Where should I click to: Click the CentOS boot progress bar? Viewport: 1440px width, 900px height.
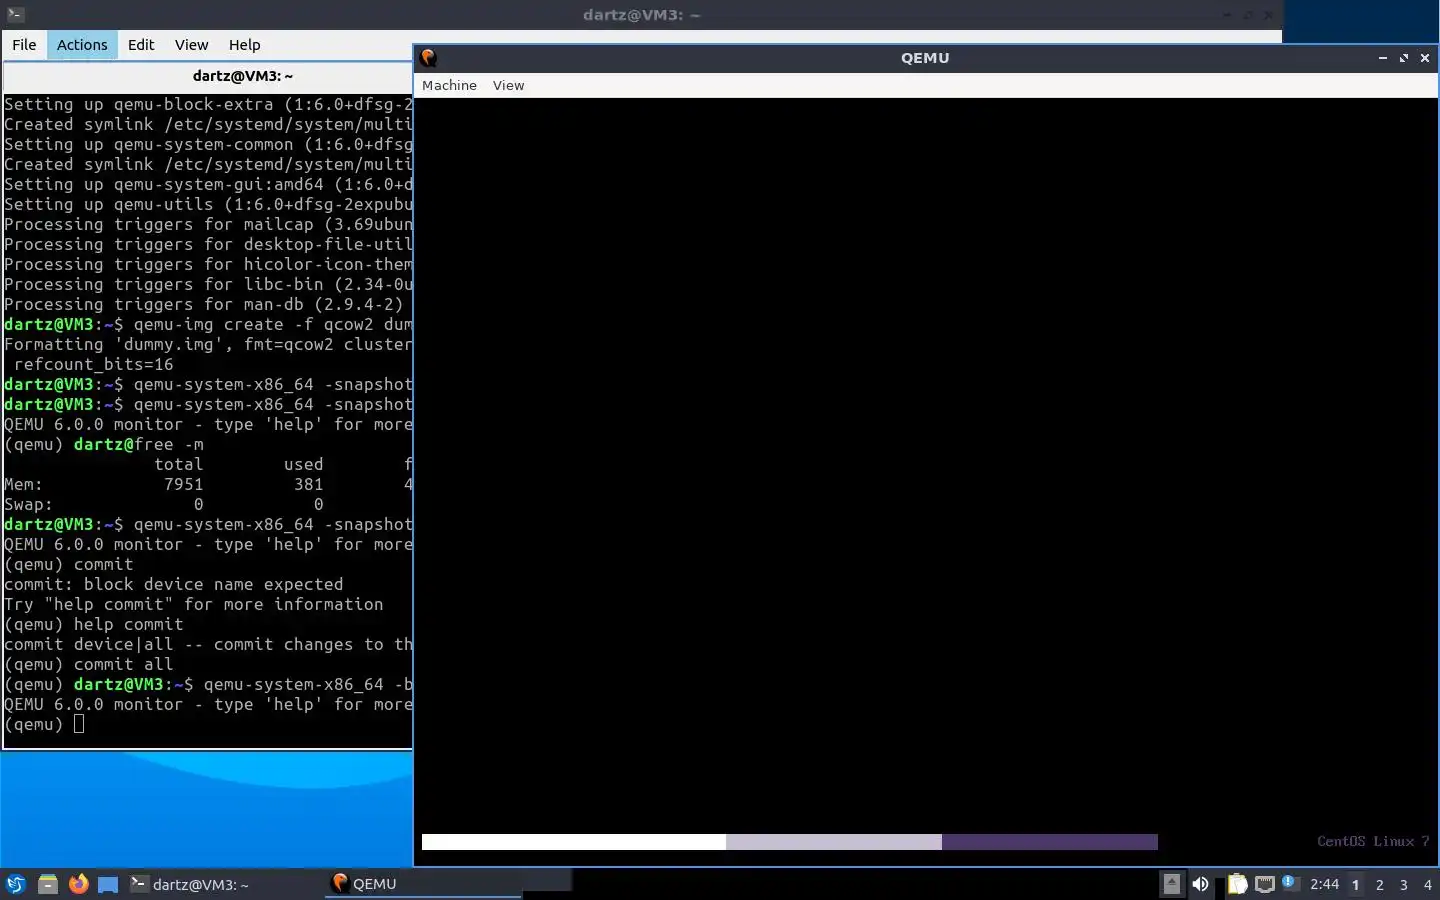789,842
